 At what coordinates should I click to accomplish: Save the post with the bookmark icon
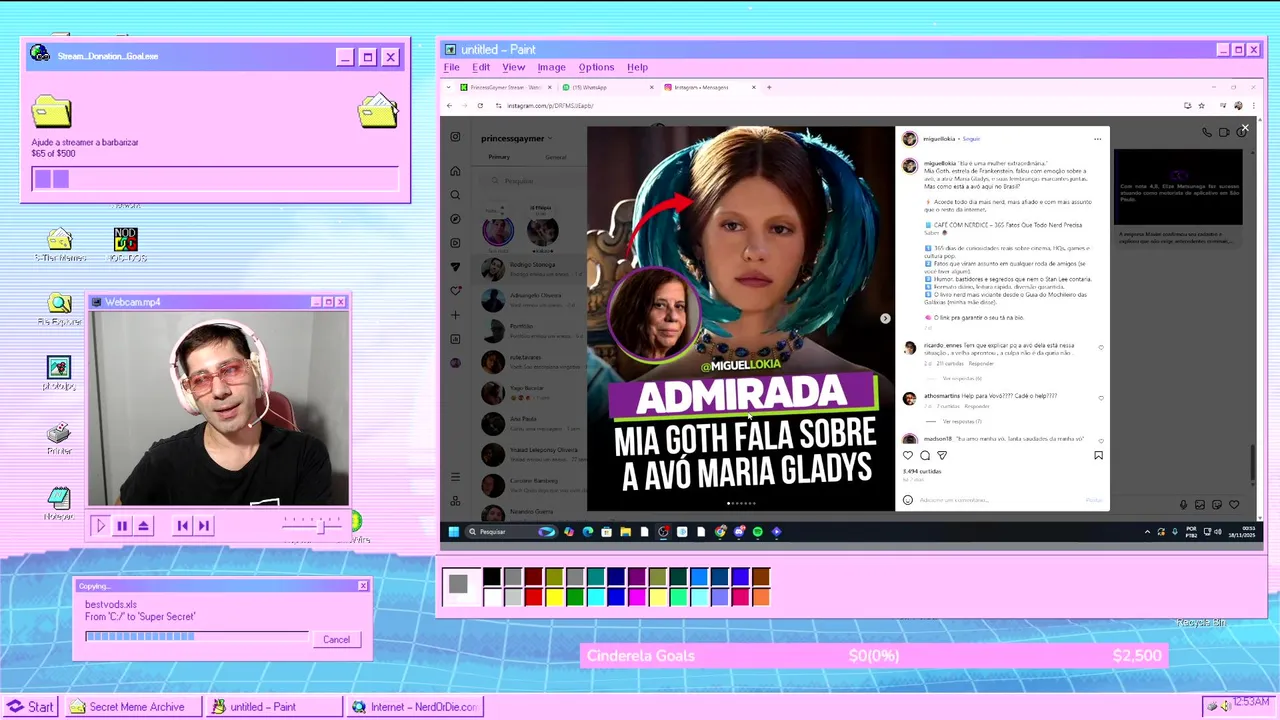click(1098, 455)
